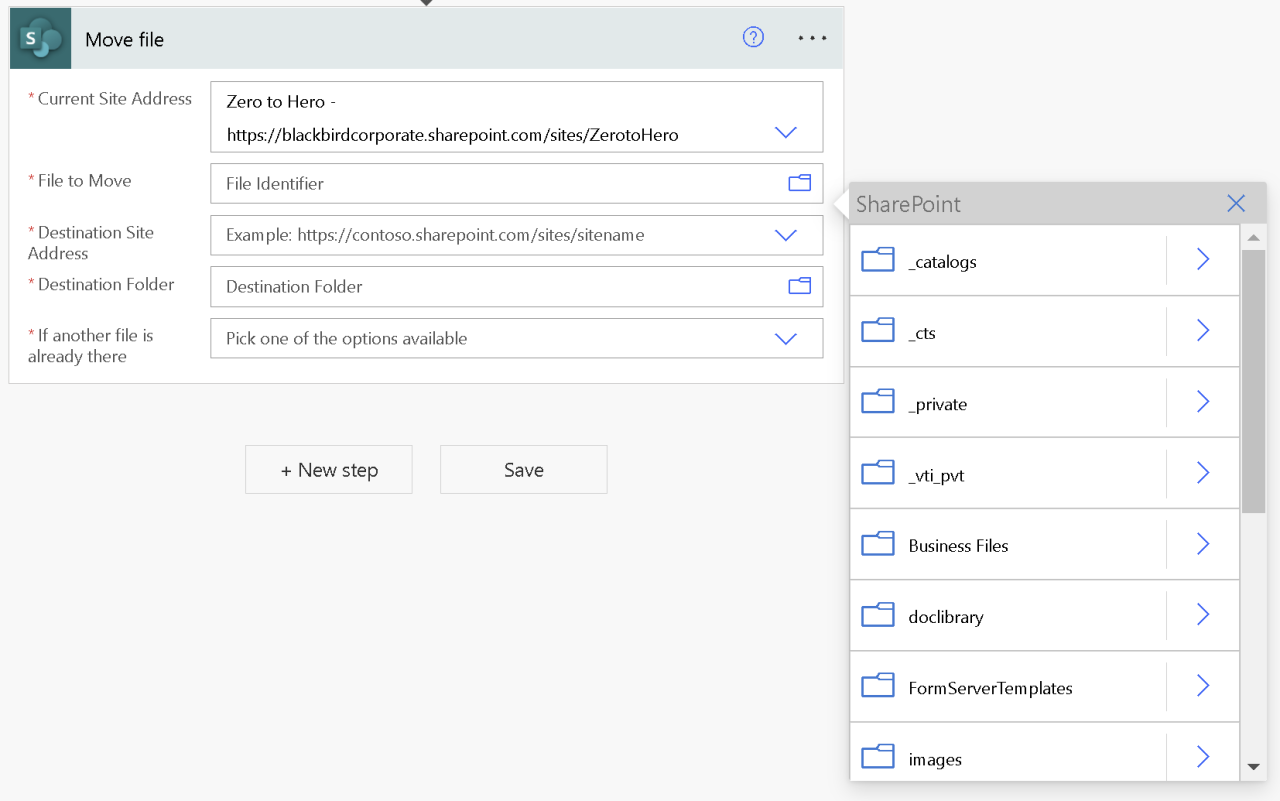Click the Move file action title
The width and height of the screenshot is (1280, 801).
pyautogui.click(x=124, y=40)
